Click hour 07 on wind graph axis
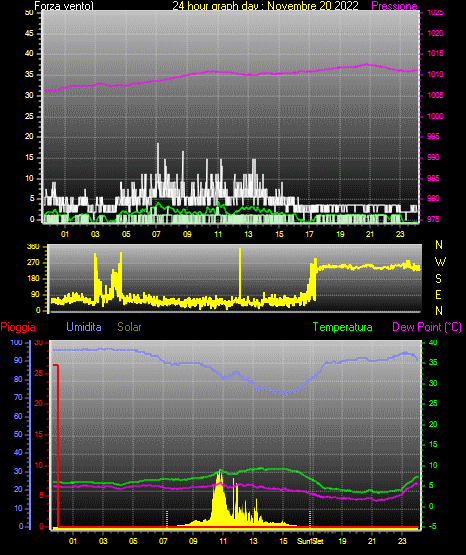Viewport: 466px width, 555px height. (x=156, y=234)
